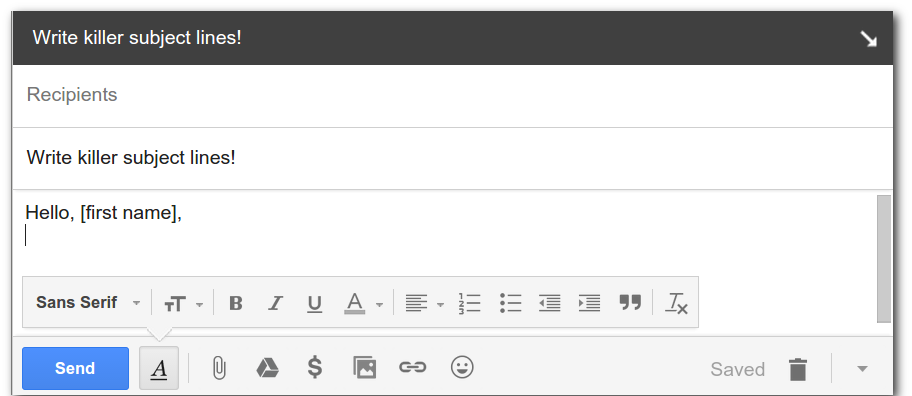The image size is (912, 396).
Task: Insert a link with the chain icon
Action: 412,367
